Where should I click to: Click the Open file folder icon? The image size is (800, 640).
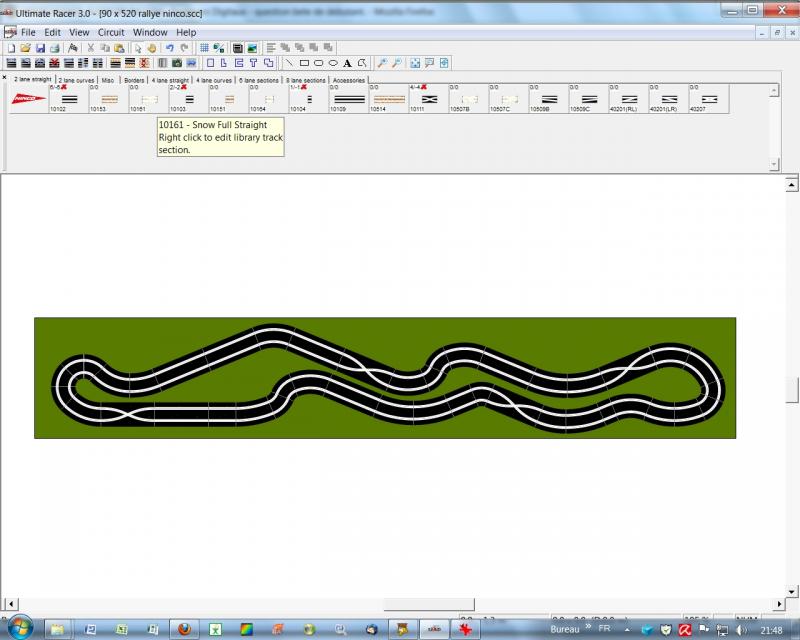(x=25, y=48)
